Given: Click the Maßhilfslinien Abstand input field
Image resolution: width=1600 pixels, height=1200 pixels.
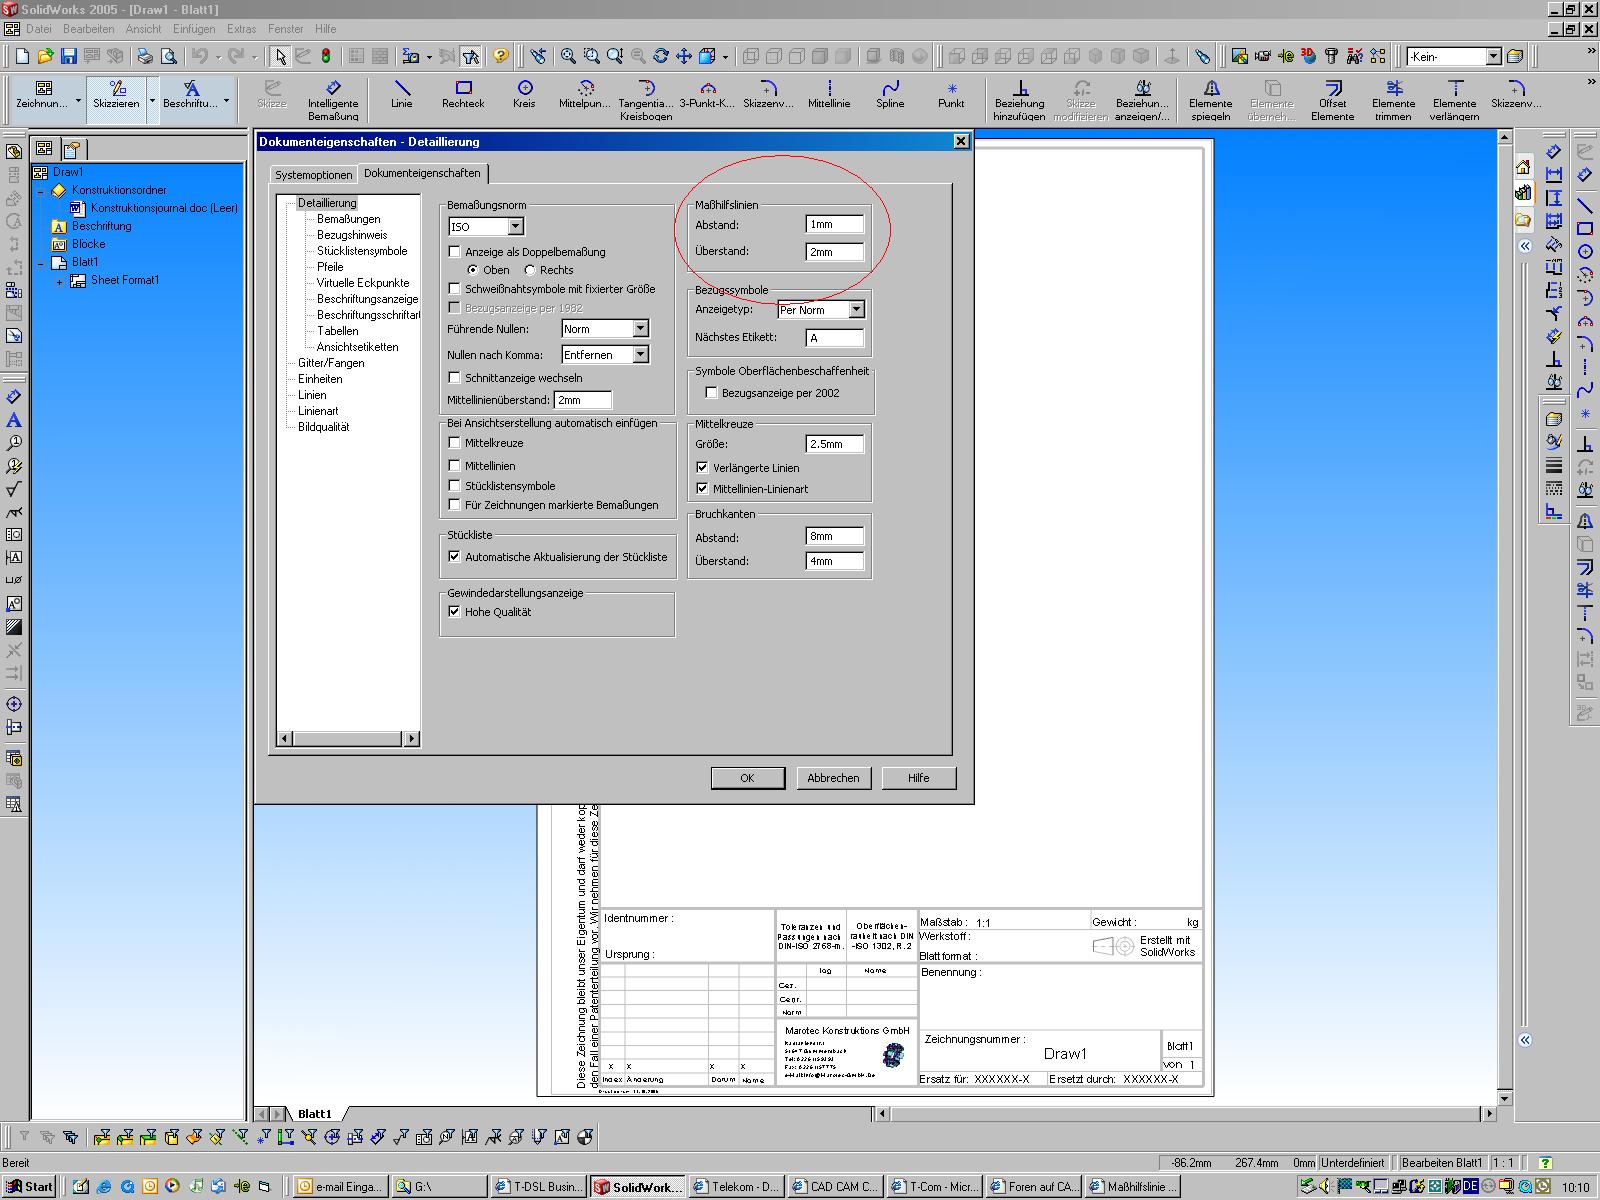Looking at the screenshot, I should [x=834, y=225].
